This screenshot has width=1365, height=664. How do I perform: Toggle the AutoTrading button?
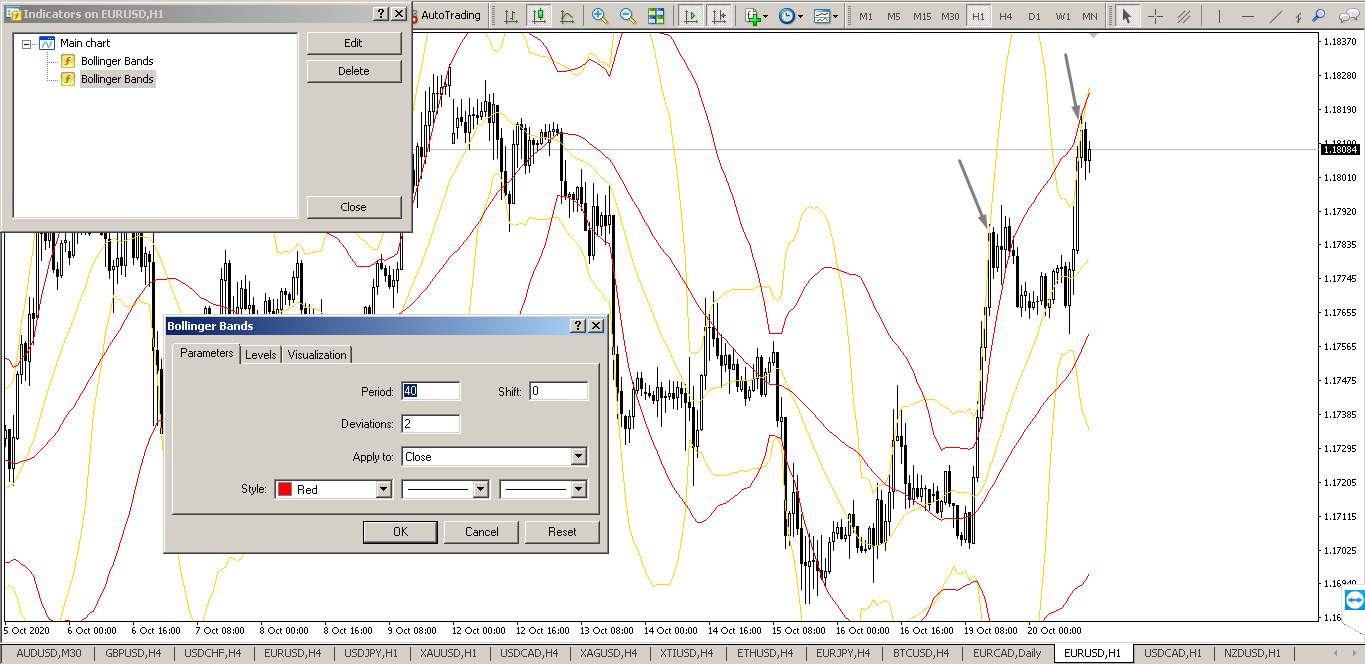[x=449, y=15]
